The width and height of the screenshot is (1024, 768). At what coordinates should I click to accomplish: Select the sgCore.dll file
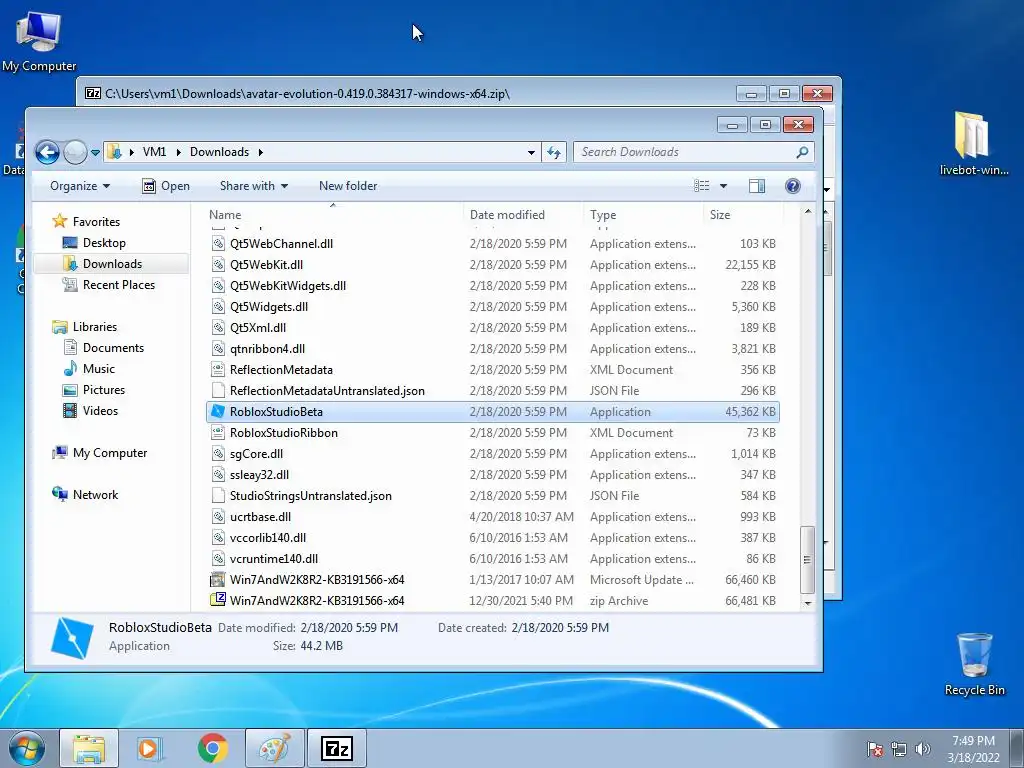[256, 454]
